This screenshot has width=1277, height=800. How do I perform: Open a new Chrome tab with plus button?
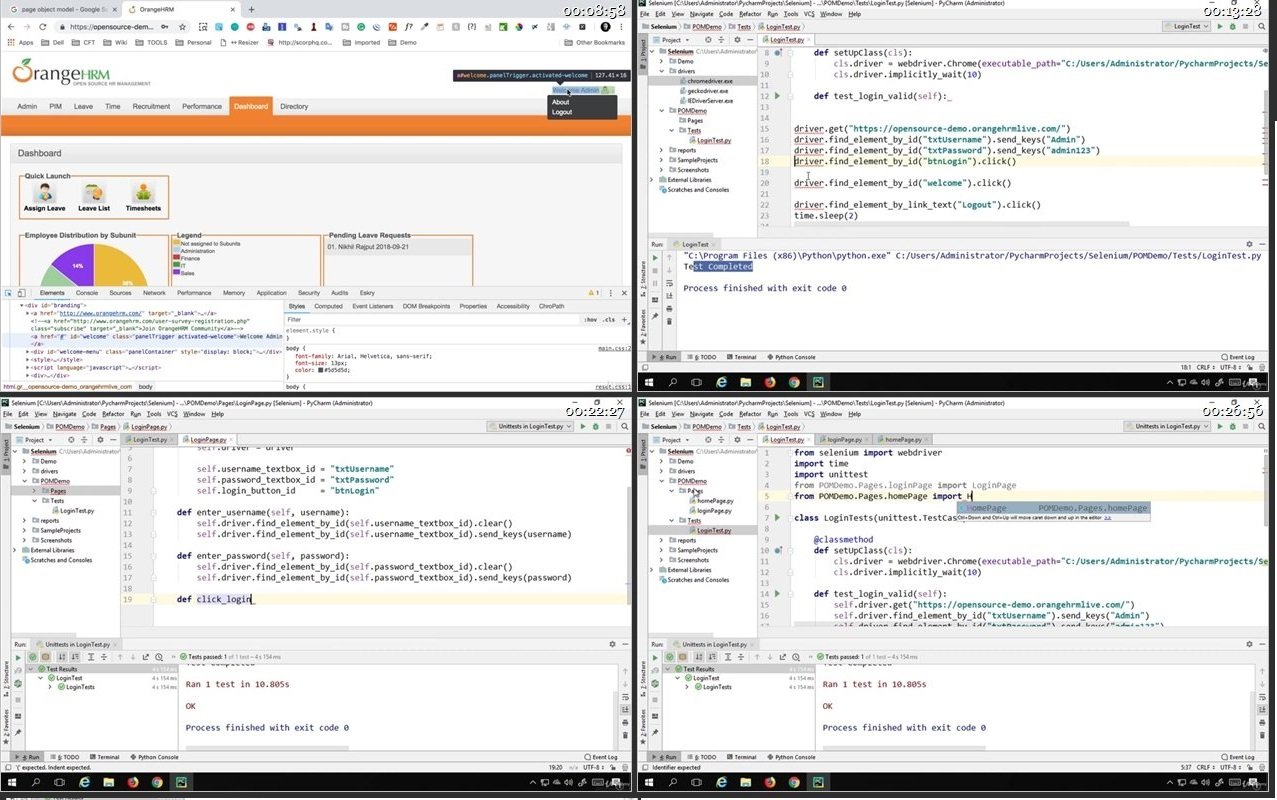click(x=250, y=9)
